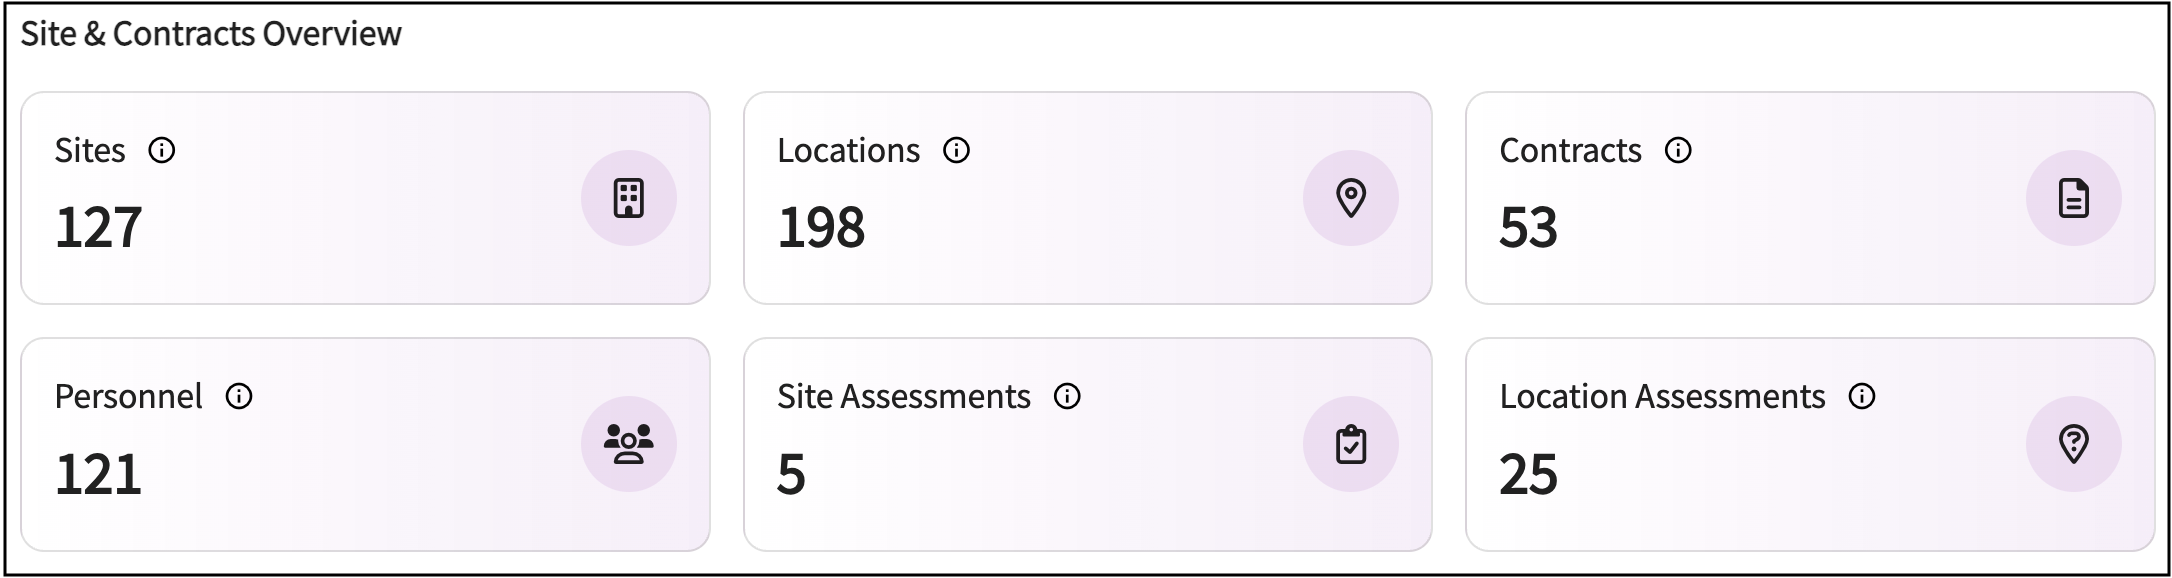
Task: Select the Sites count 127
Action: pos(98,228)
